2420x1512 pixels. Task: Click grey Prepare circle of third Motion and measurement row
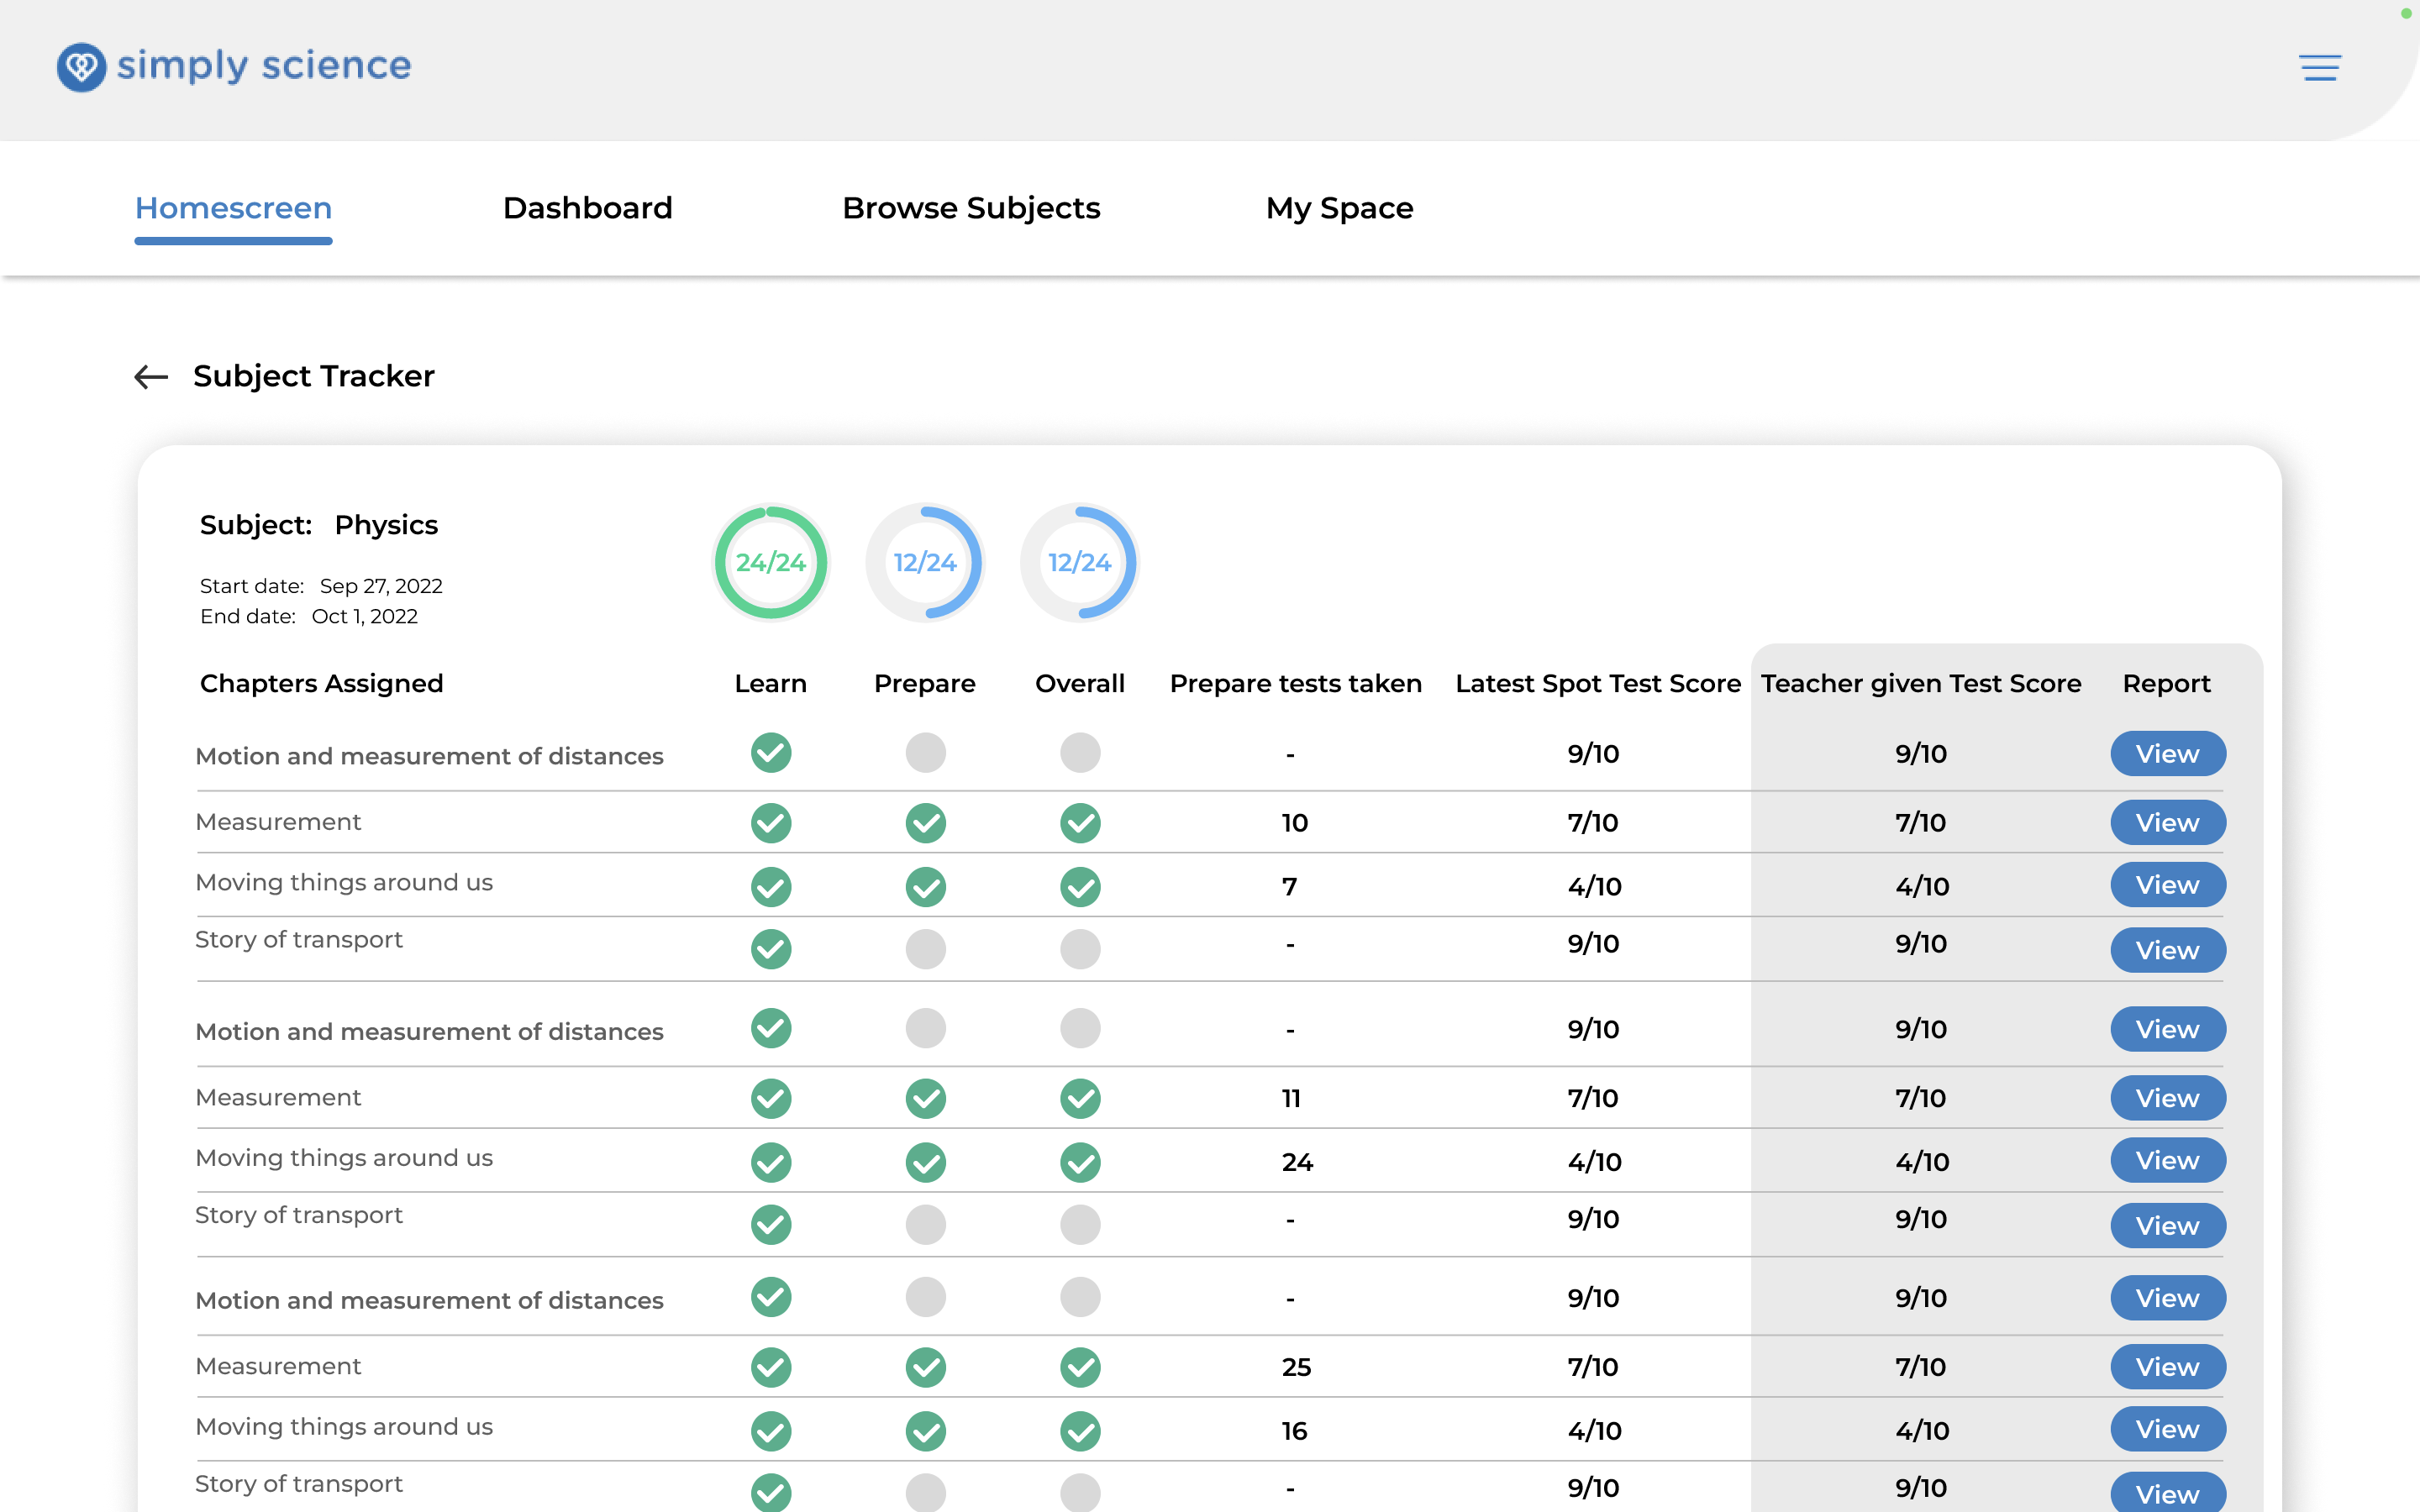click(925, 1297)
